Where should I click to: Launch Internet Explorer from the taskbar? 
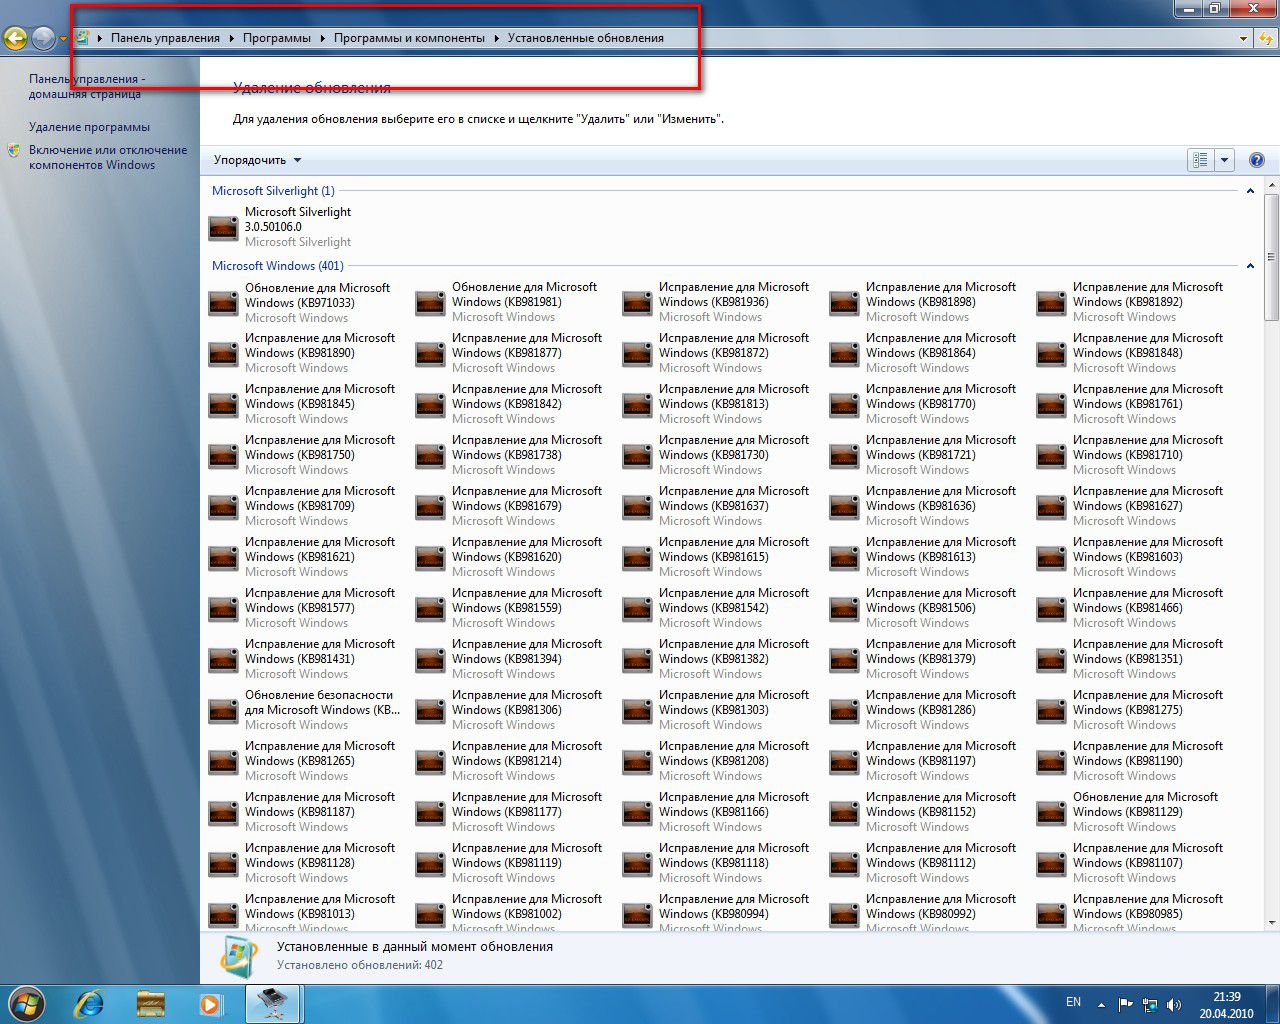(89, 1004)
